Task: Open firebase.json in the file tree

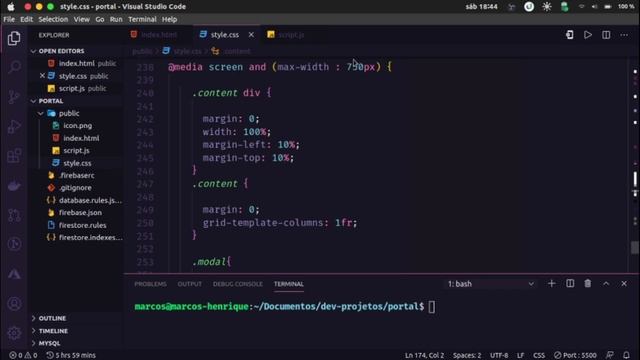Action: 80,213
